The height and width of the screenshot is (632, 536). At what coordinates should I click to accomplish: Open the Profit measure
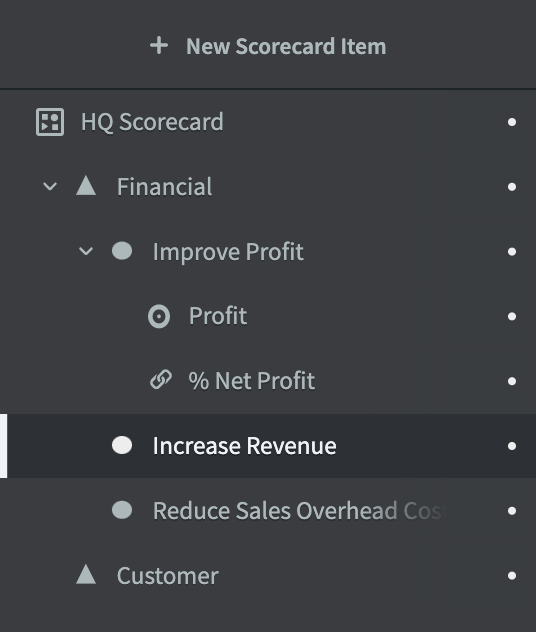(218, 316)
